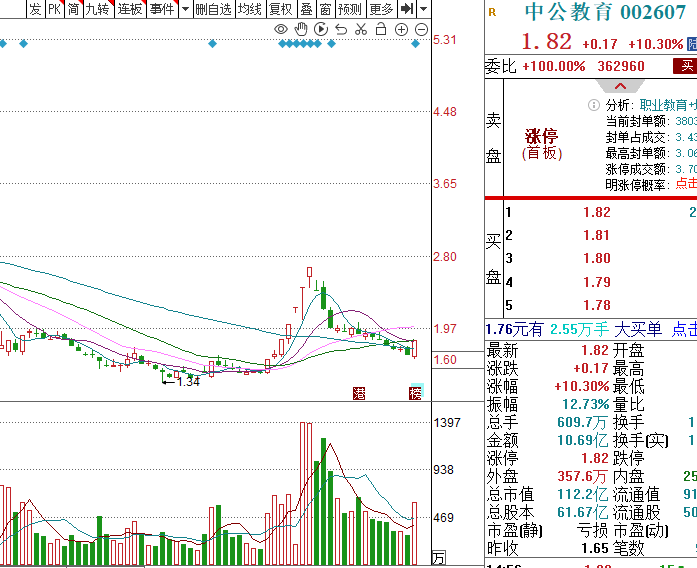Zoom in with the circled plus icon
Viewport: 697px width, 568px height.
pos(401,29)
